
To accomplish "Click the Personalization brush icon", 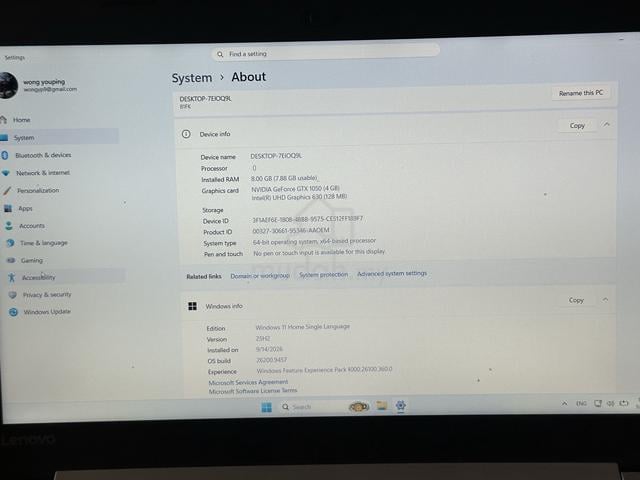I will [x=7, y=191].
